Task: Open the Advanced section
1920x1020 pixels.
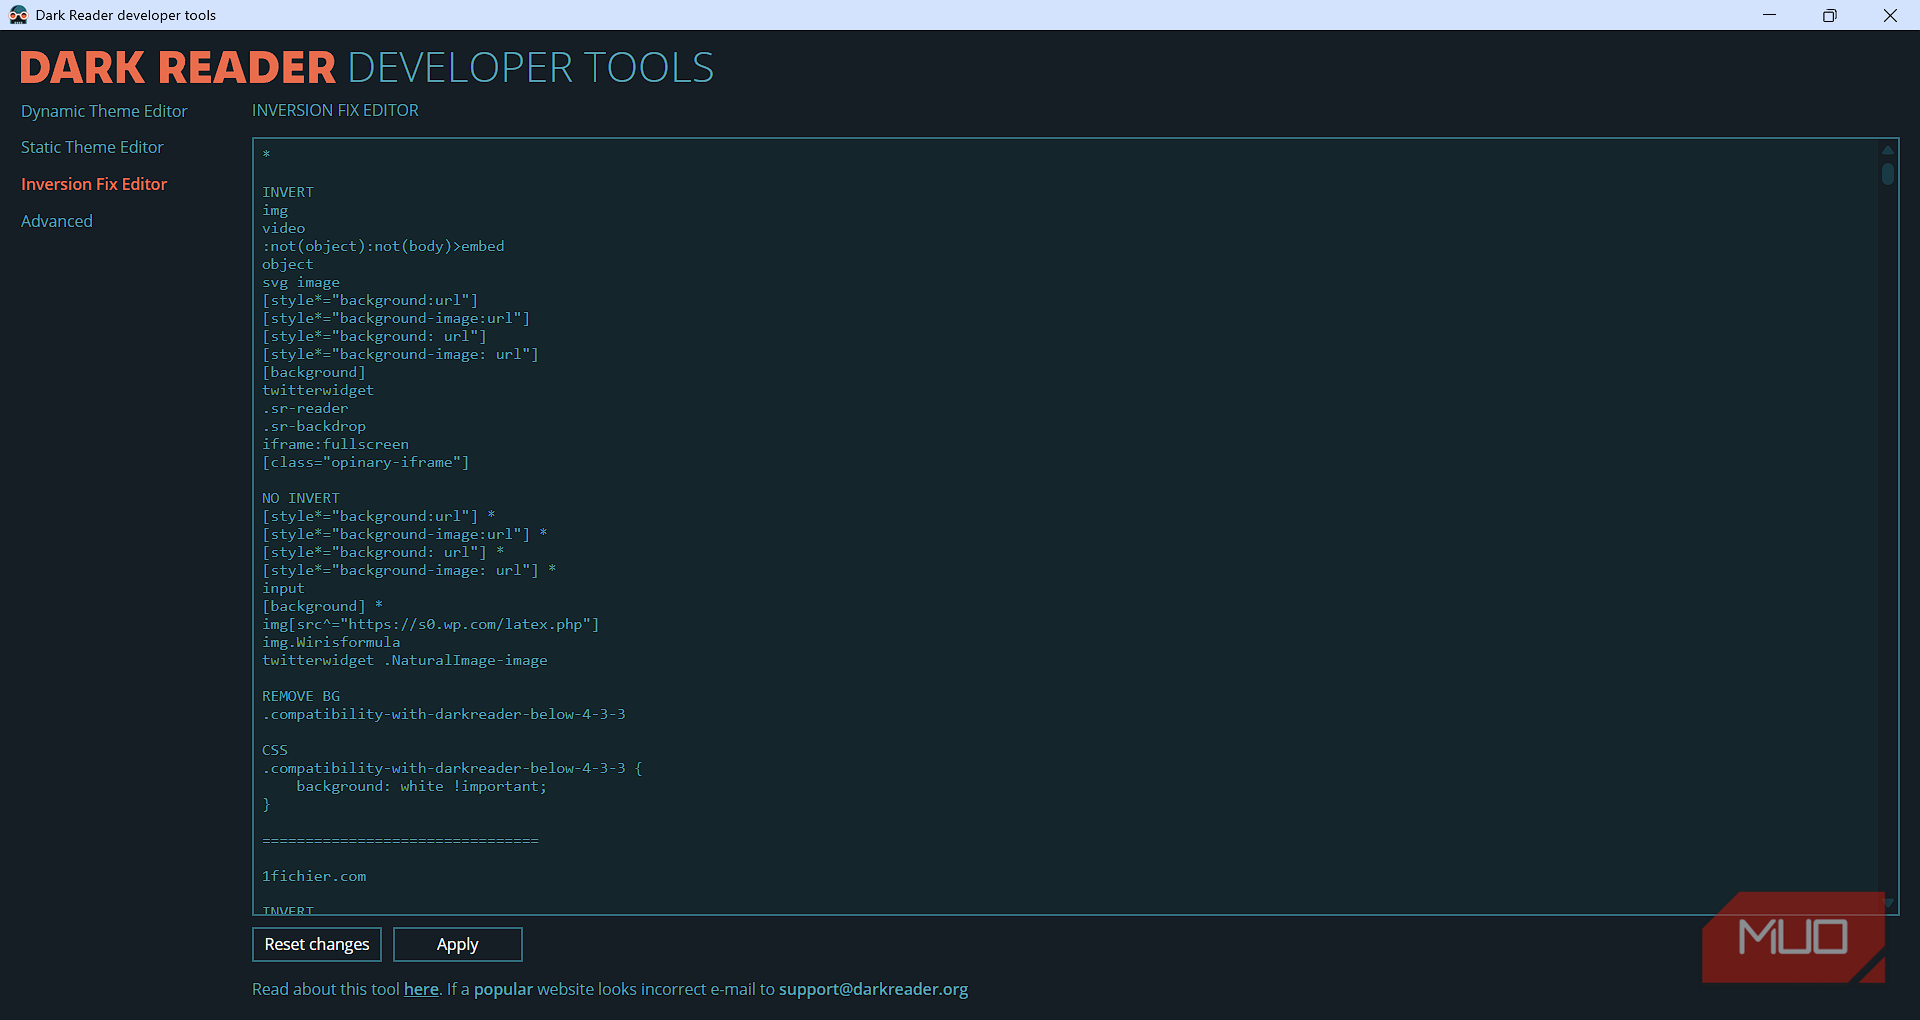Action: coord(57,221)
